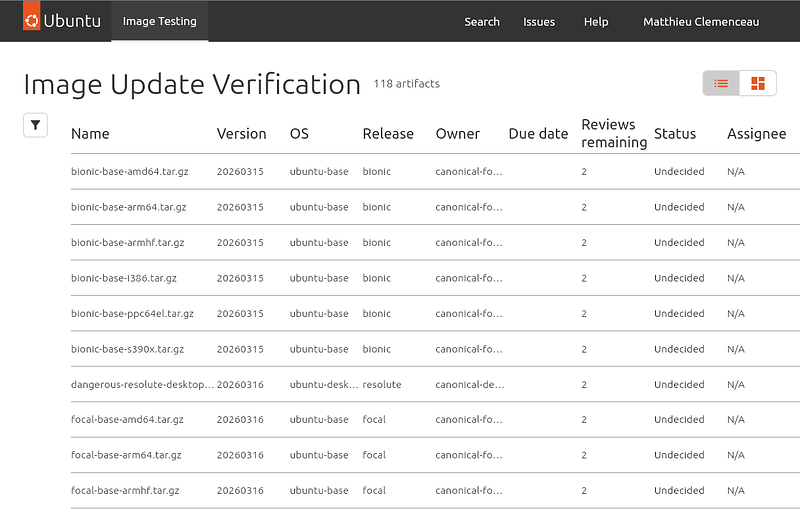Switch to list view icon

pyautogui.click(x=721, y=83)
